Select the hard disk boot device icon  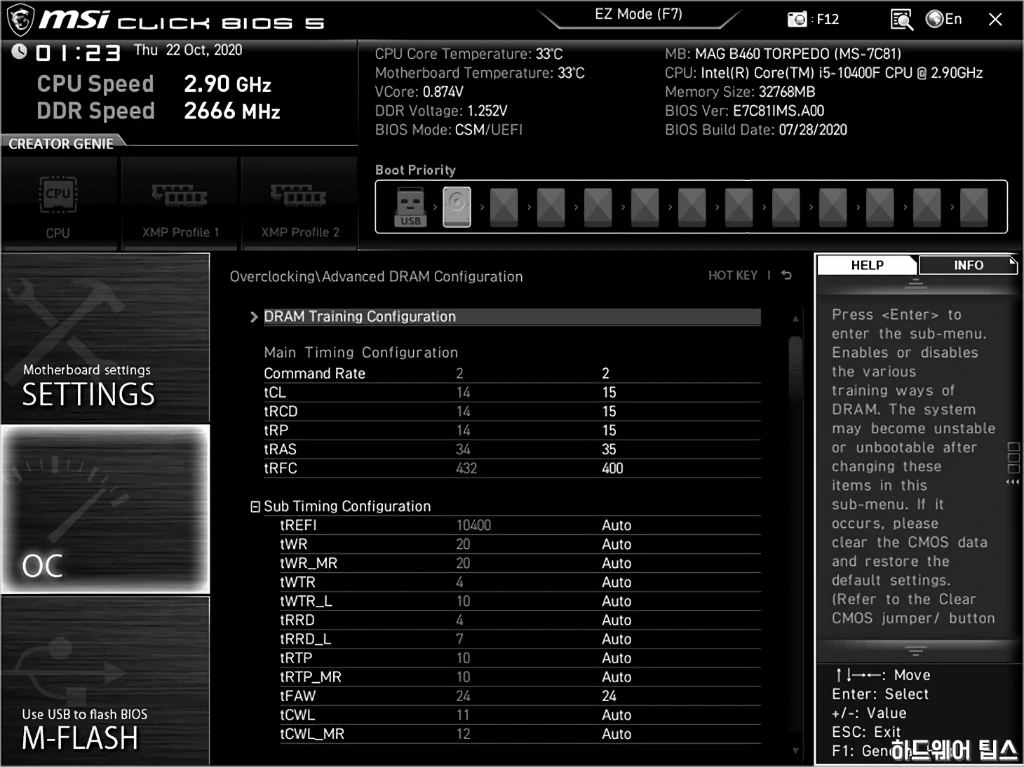pos(456,207)
